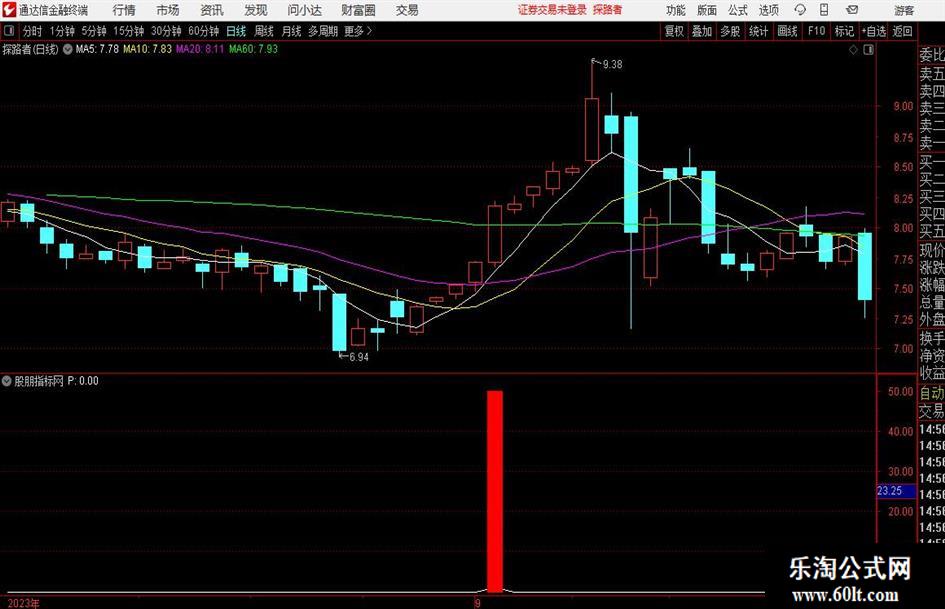Image resolution: width=945 pixels, height=609 pixels.
Task: Open the 版面 menu
Action: click(x=706, y=10)
